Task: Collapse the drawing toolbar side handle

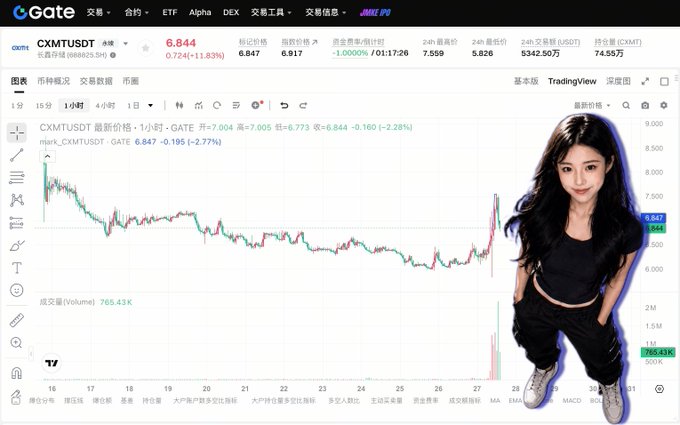Action: click(x=31, y=354)
